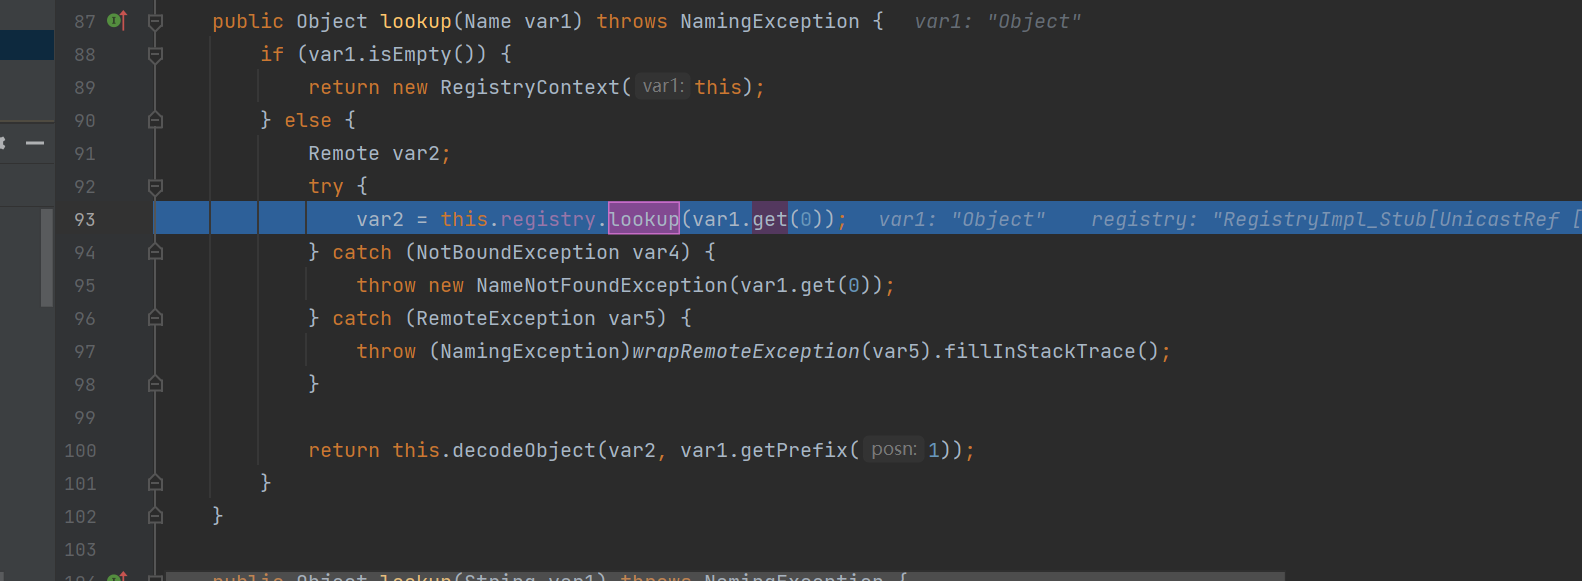Click 'var5' variable in line 96 catch
The width and height of the screenshot is (1582, 581).
coord(632,318)
